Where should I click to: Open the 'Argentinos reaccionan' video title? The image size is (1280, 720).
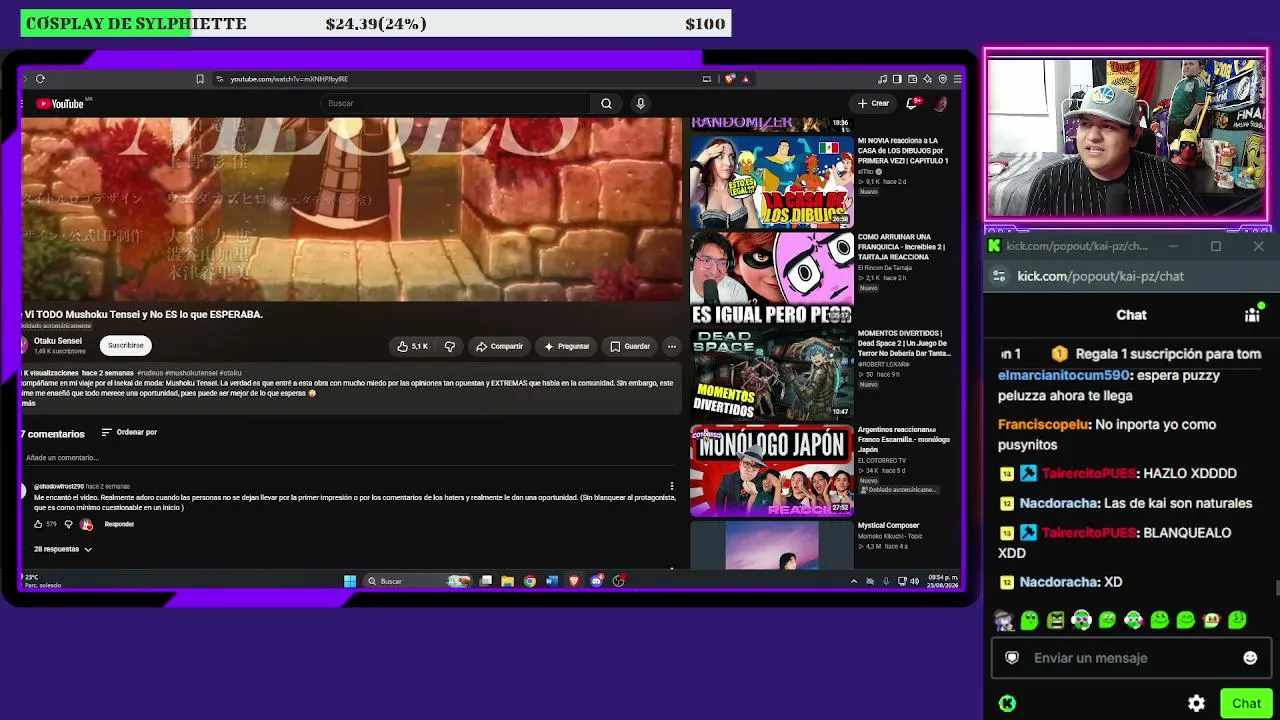point(903,439)
